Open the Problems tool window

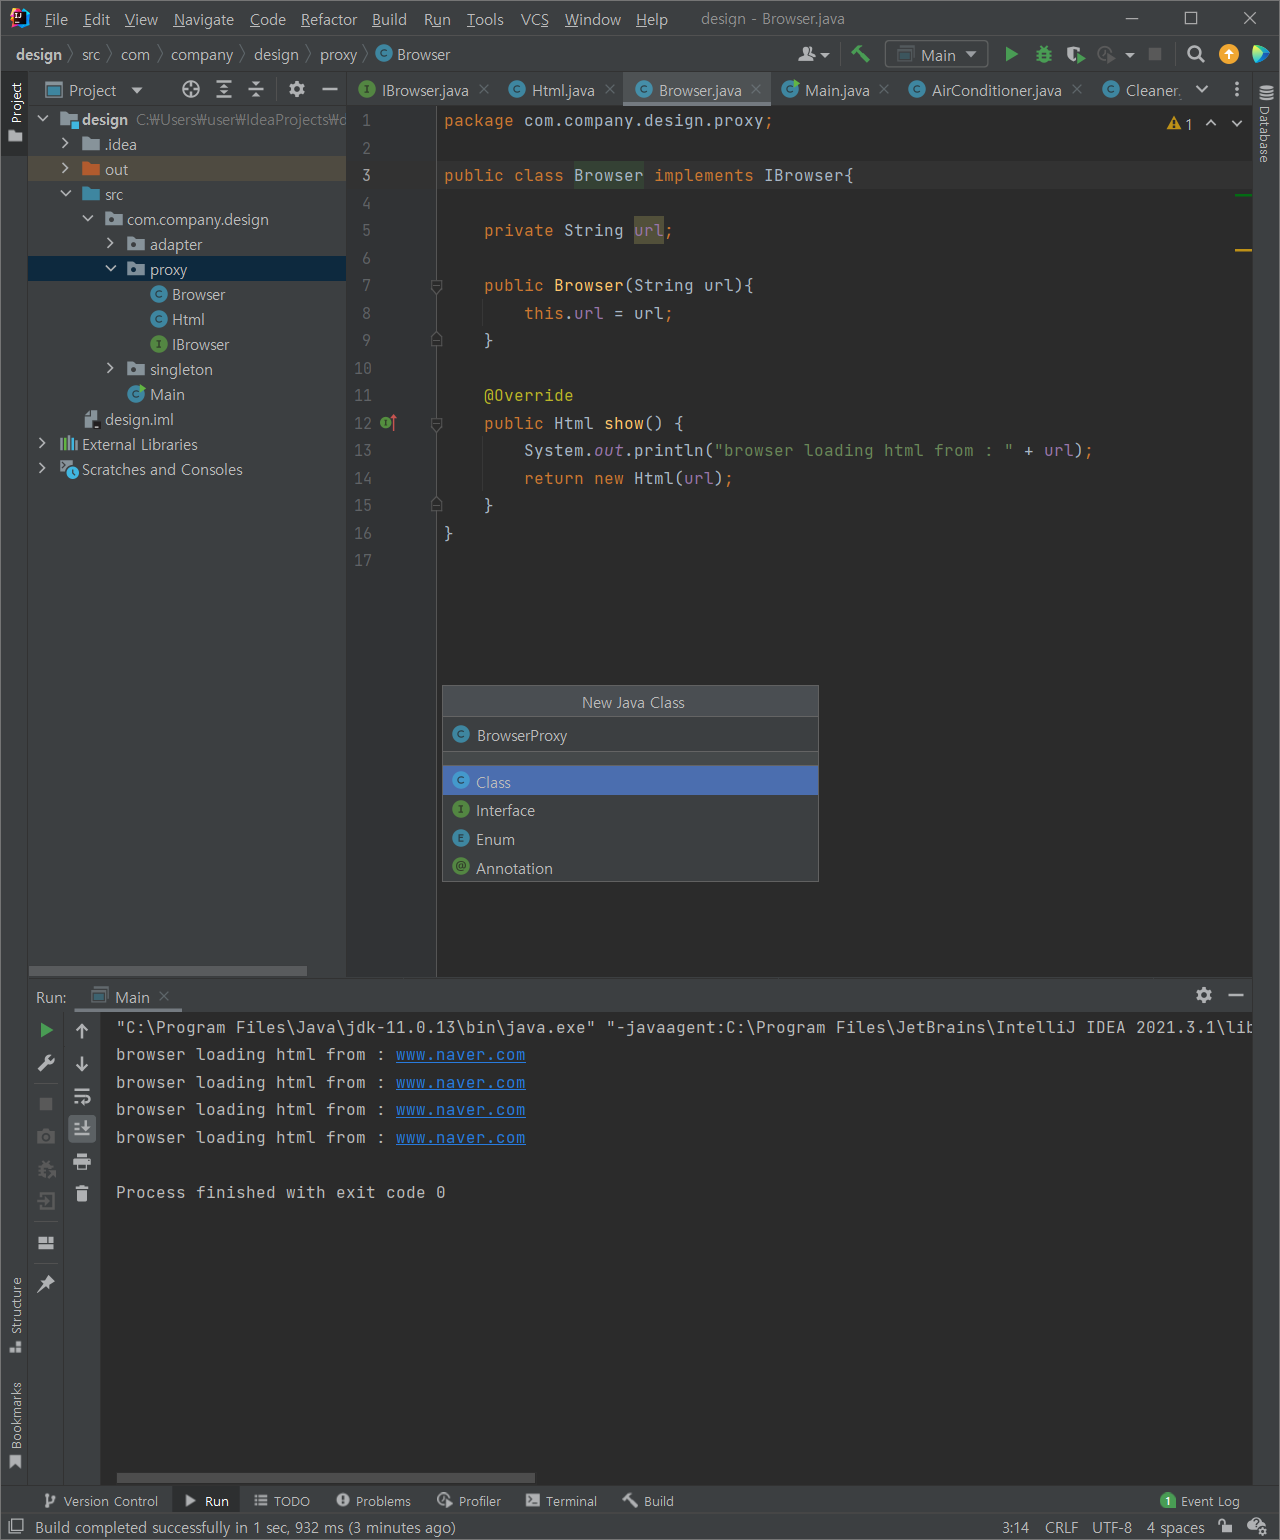tap(373, 1501)
